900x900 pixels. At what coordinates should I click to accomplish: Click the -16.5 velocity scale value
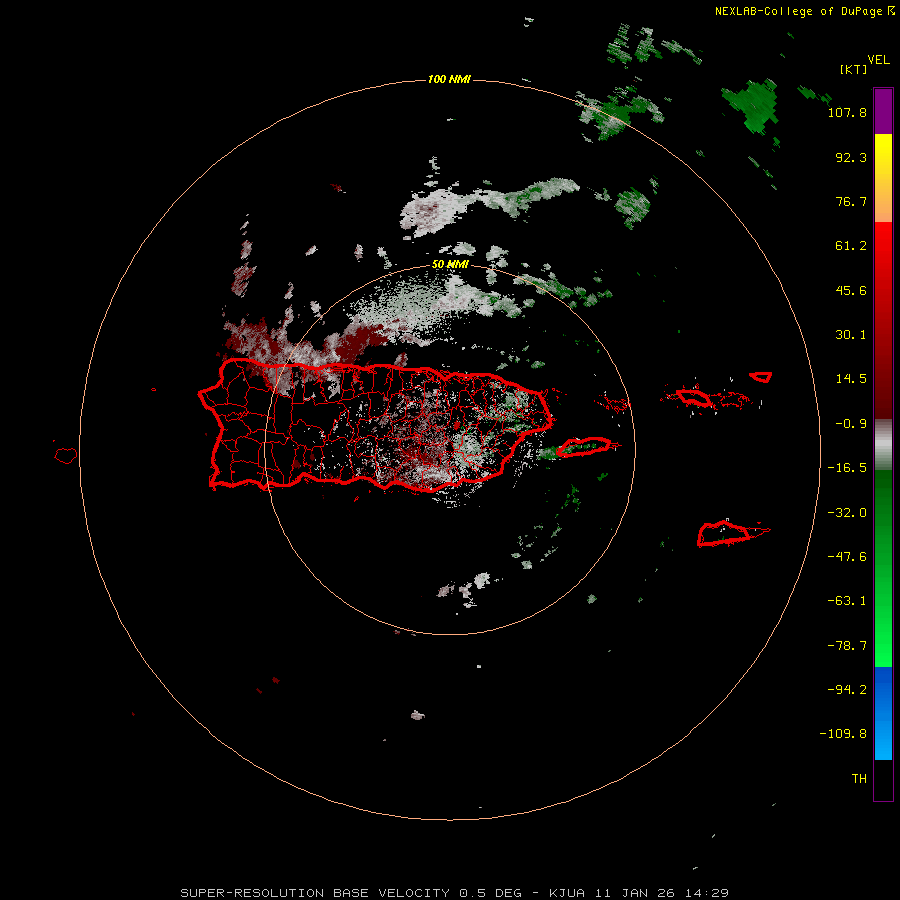tap(847, 468)
